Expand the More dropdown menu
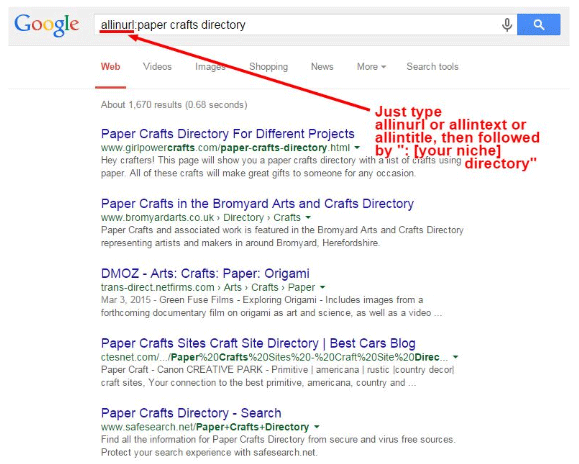579x464 pixels. (x=371, y=67)
